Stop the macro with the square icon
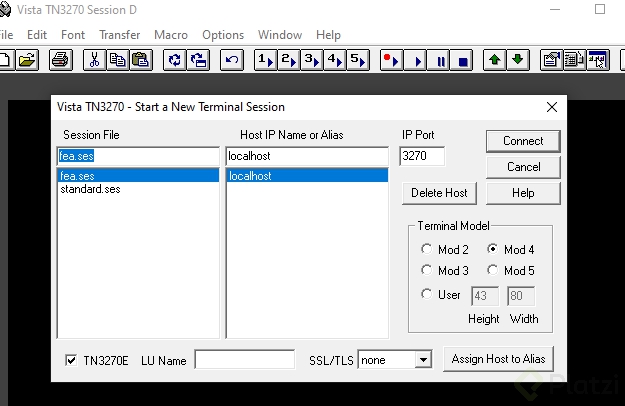 pyautogui.click(x=462, y=60)
